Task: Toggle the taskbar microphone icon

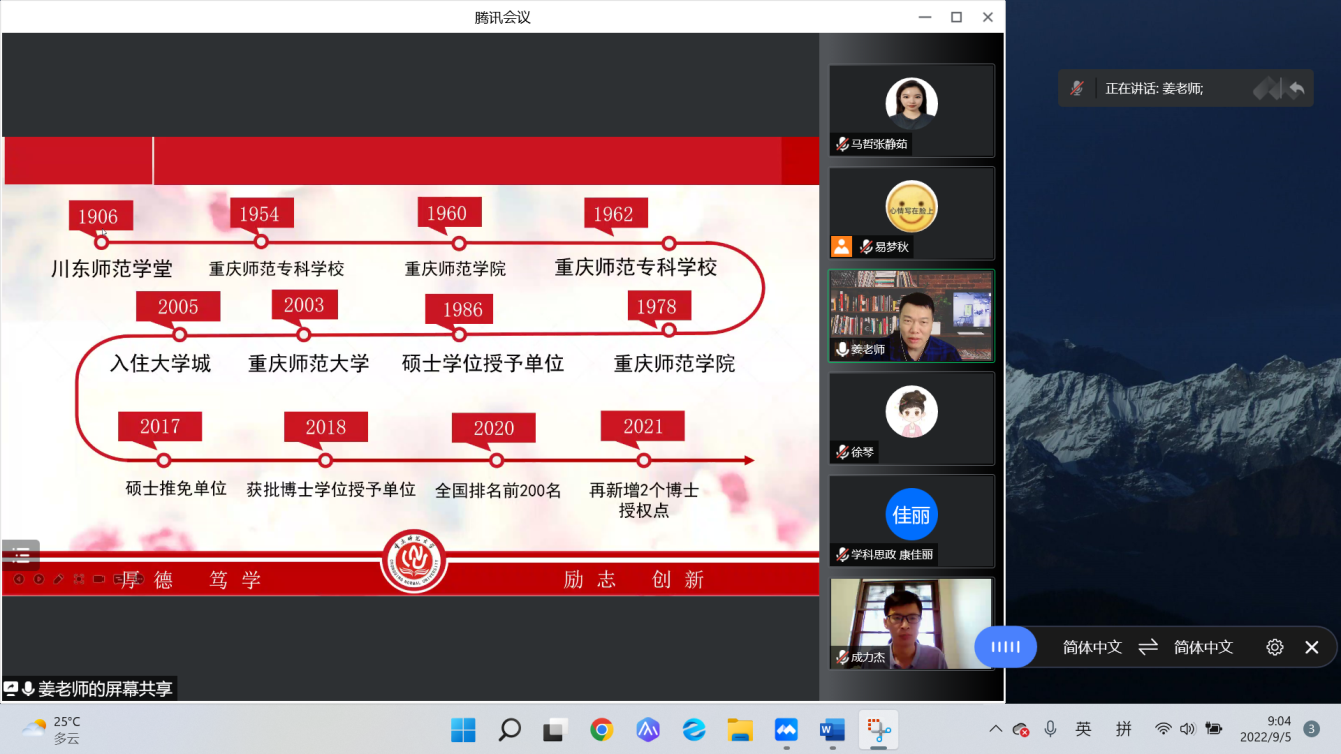Action: tap(1050, 729)
